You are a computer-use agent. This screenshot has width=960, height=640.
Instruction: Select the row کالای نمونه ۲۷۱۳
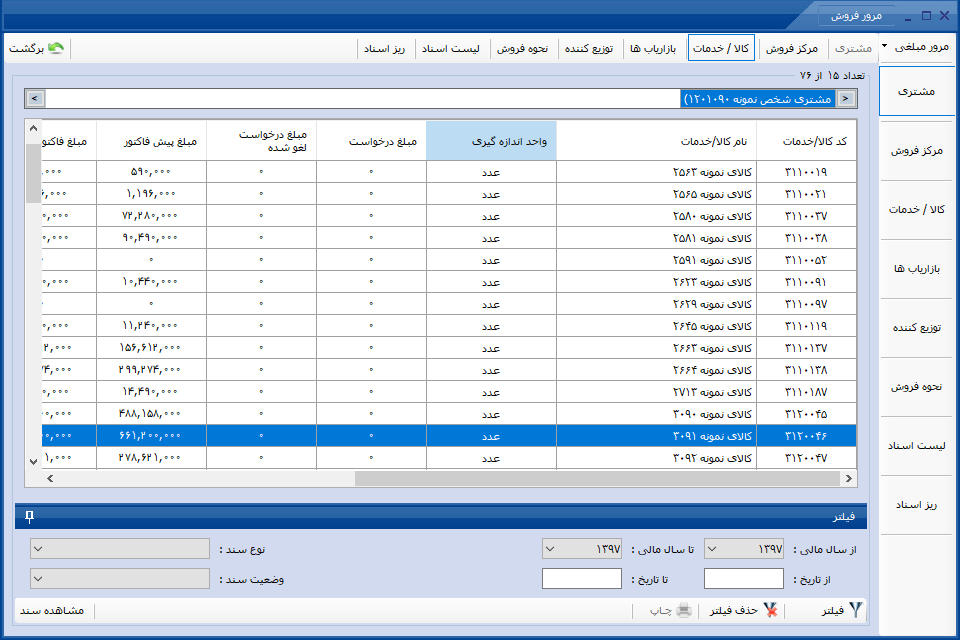tap(449, 392)
